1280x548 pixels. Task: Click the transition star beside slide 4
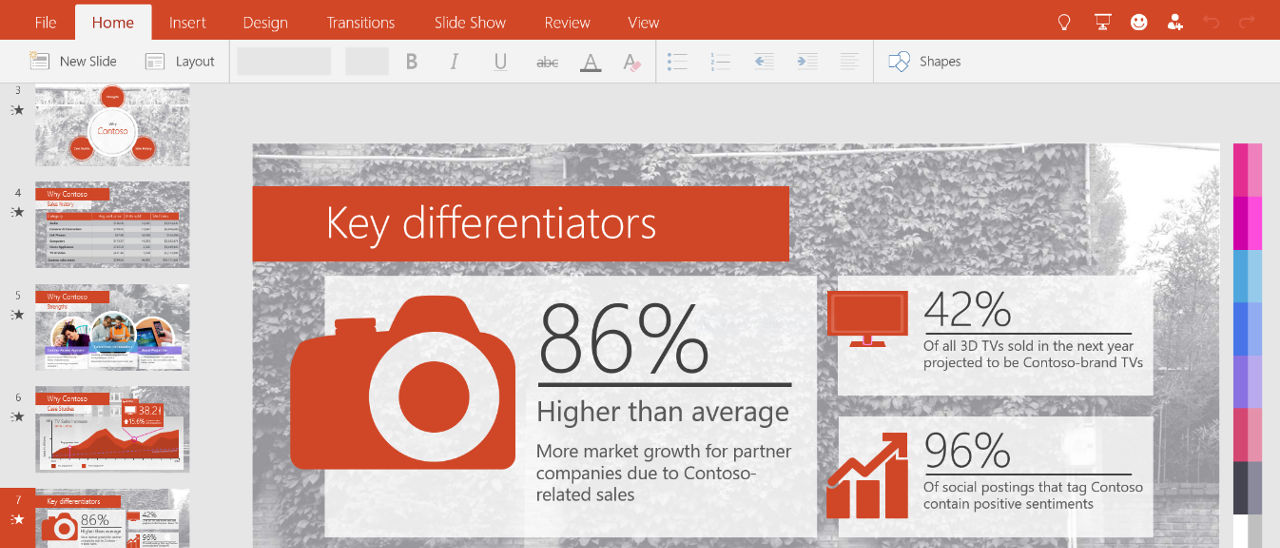[17, 212]
